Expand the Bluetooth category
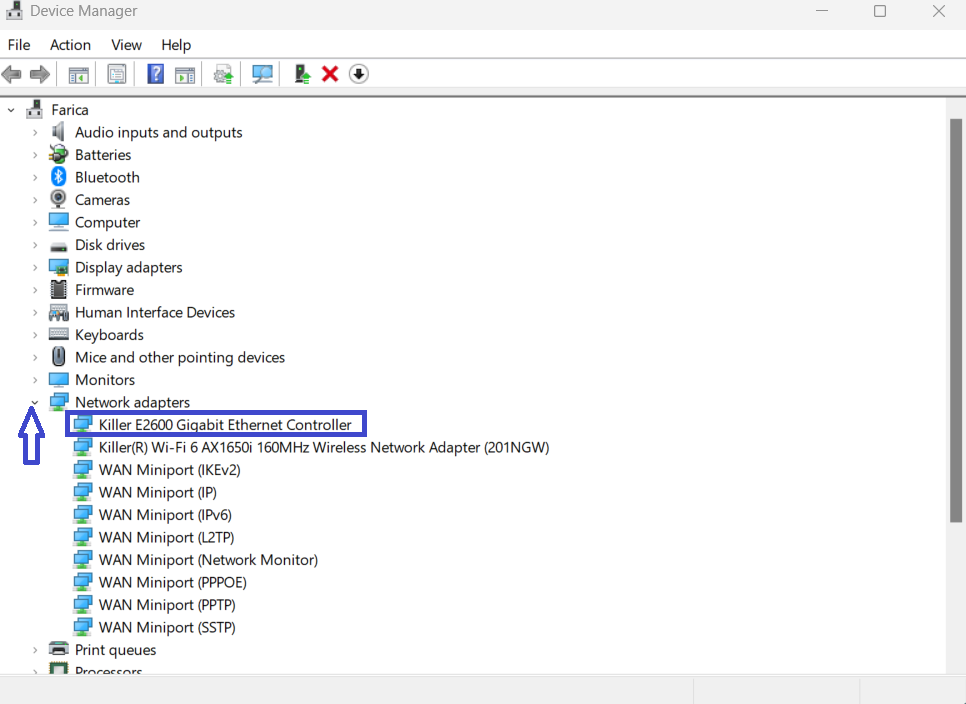966x704 pixels. [35, 178]
